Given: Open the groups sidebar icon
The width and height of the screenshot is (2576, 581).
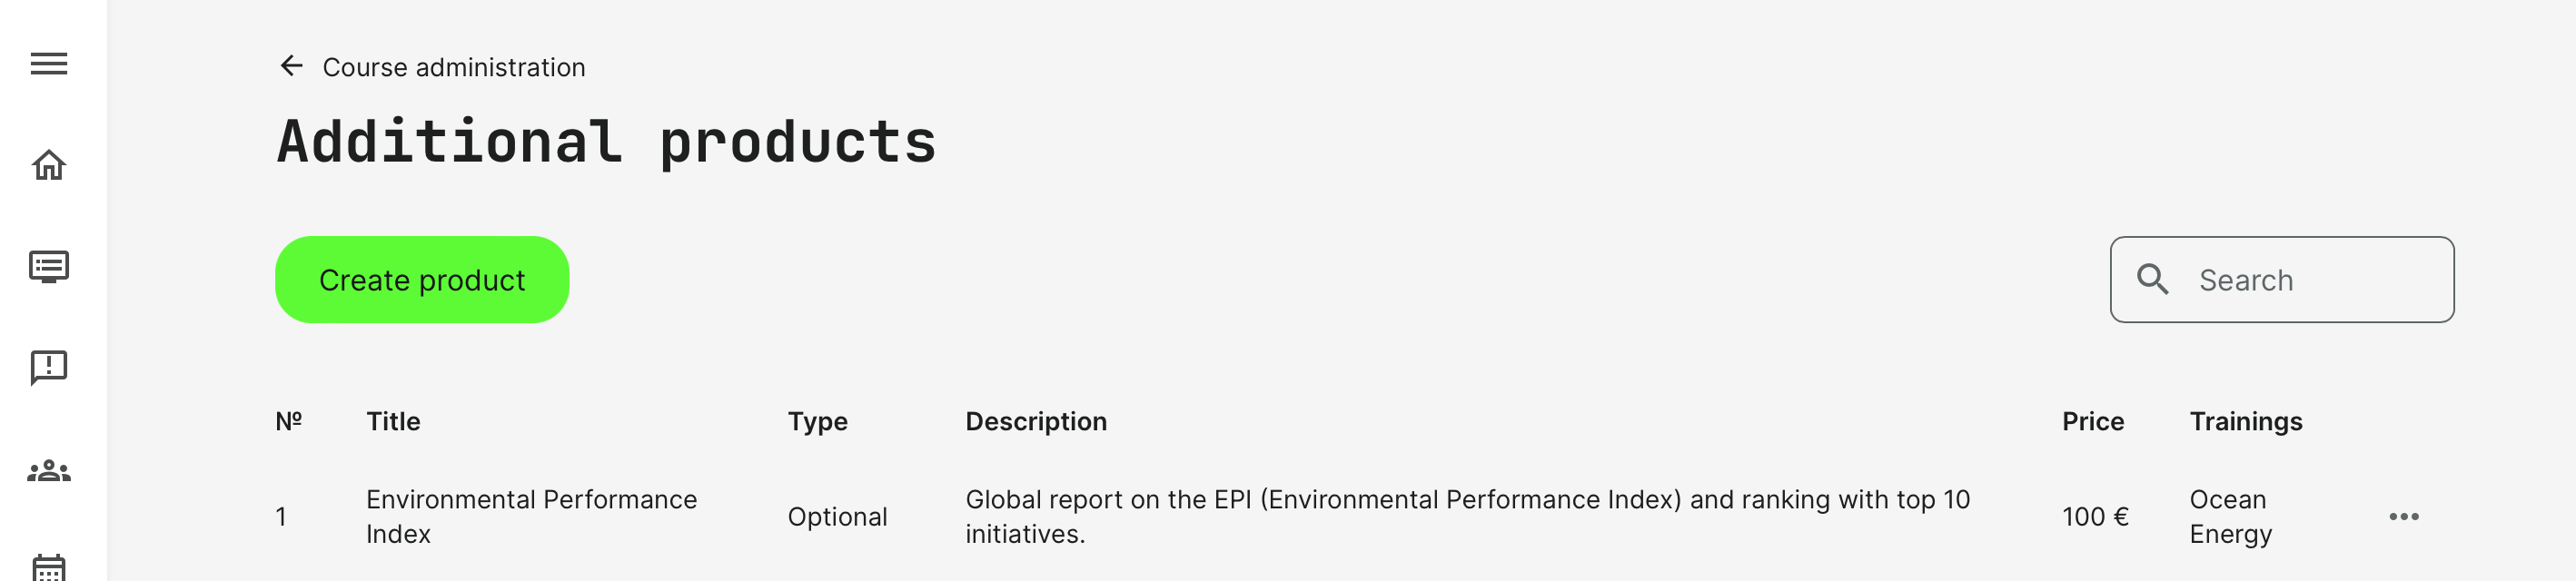Looking at the screenshot, I should coord(49,470).
